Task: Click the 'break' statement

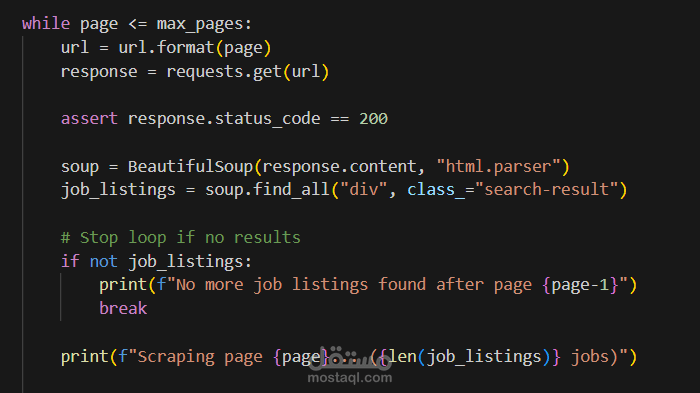Action: pos(123,309)
